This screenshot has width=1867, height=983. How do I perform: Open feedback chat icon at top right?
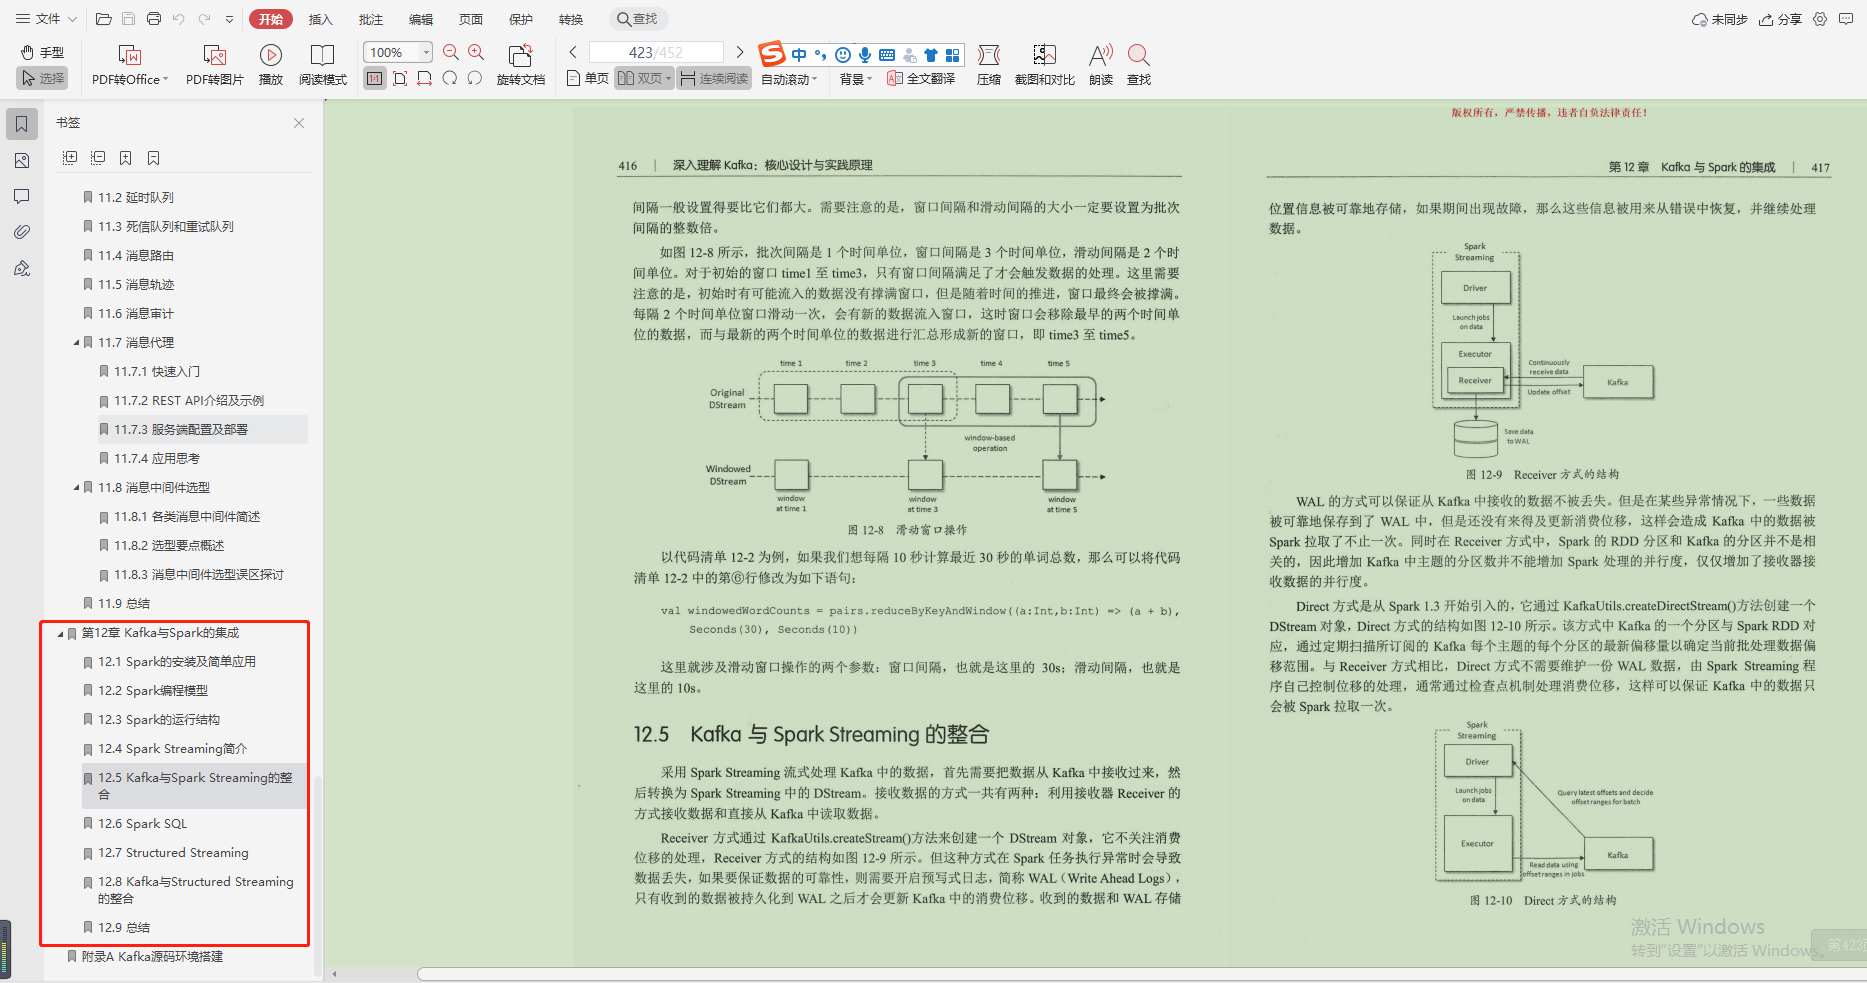point(1846,19)
